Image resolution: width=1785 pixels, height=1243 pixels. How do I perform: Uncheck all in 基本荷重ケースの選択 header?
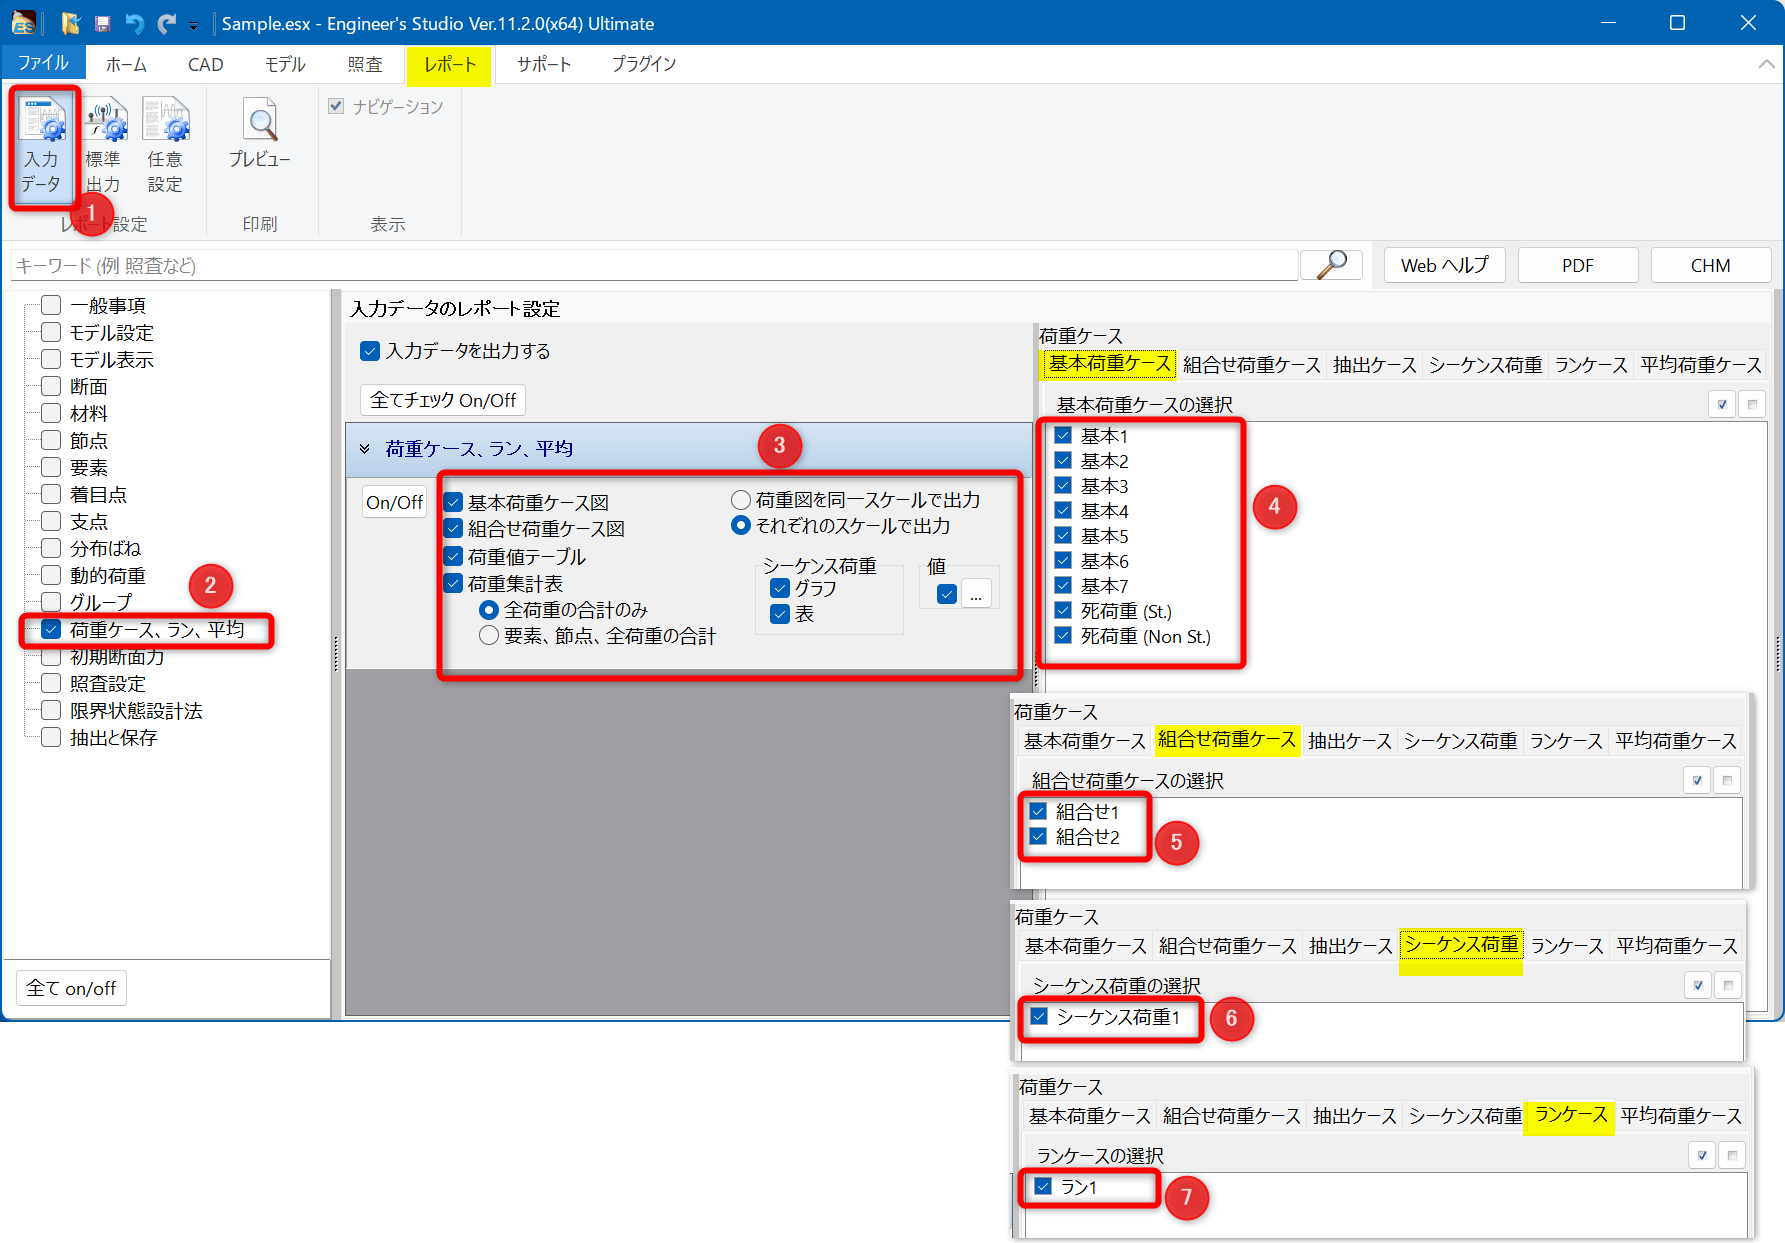[x=1752, y=405]
